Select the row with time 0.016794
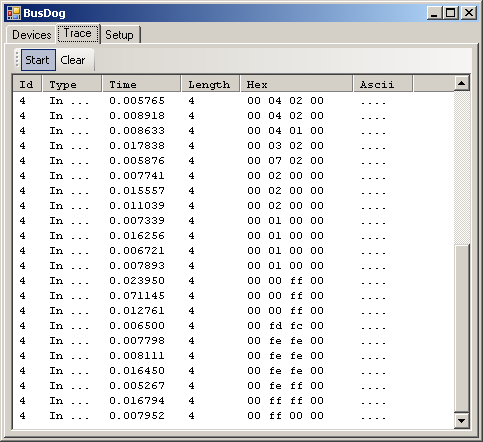Viewport: 483px width, 442px height. pyautogui.click(x=233, y=401)
